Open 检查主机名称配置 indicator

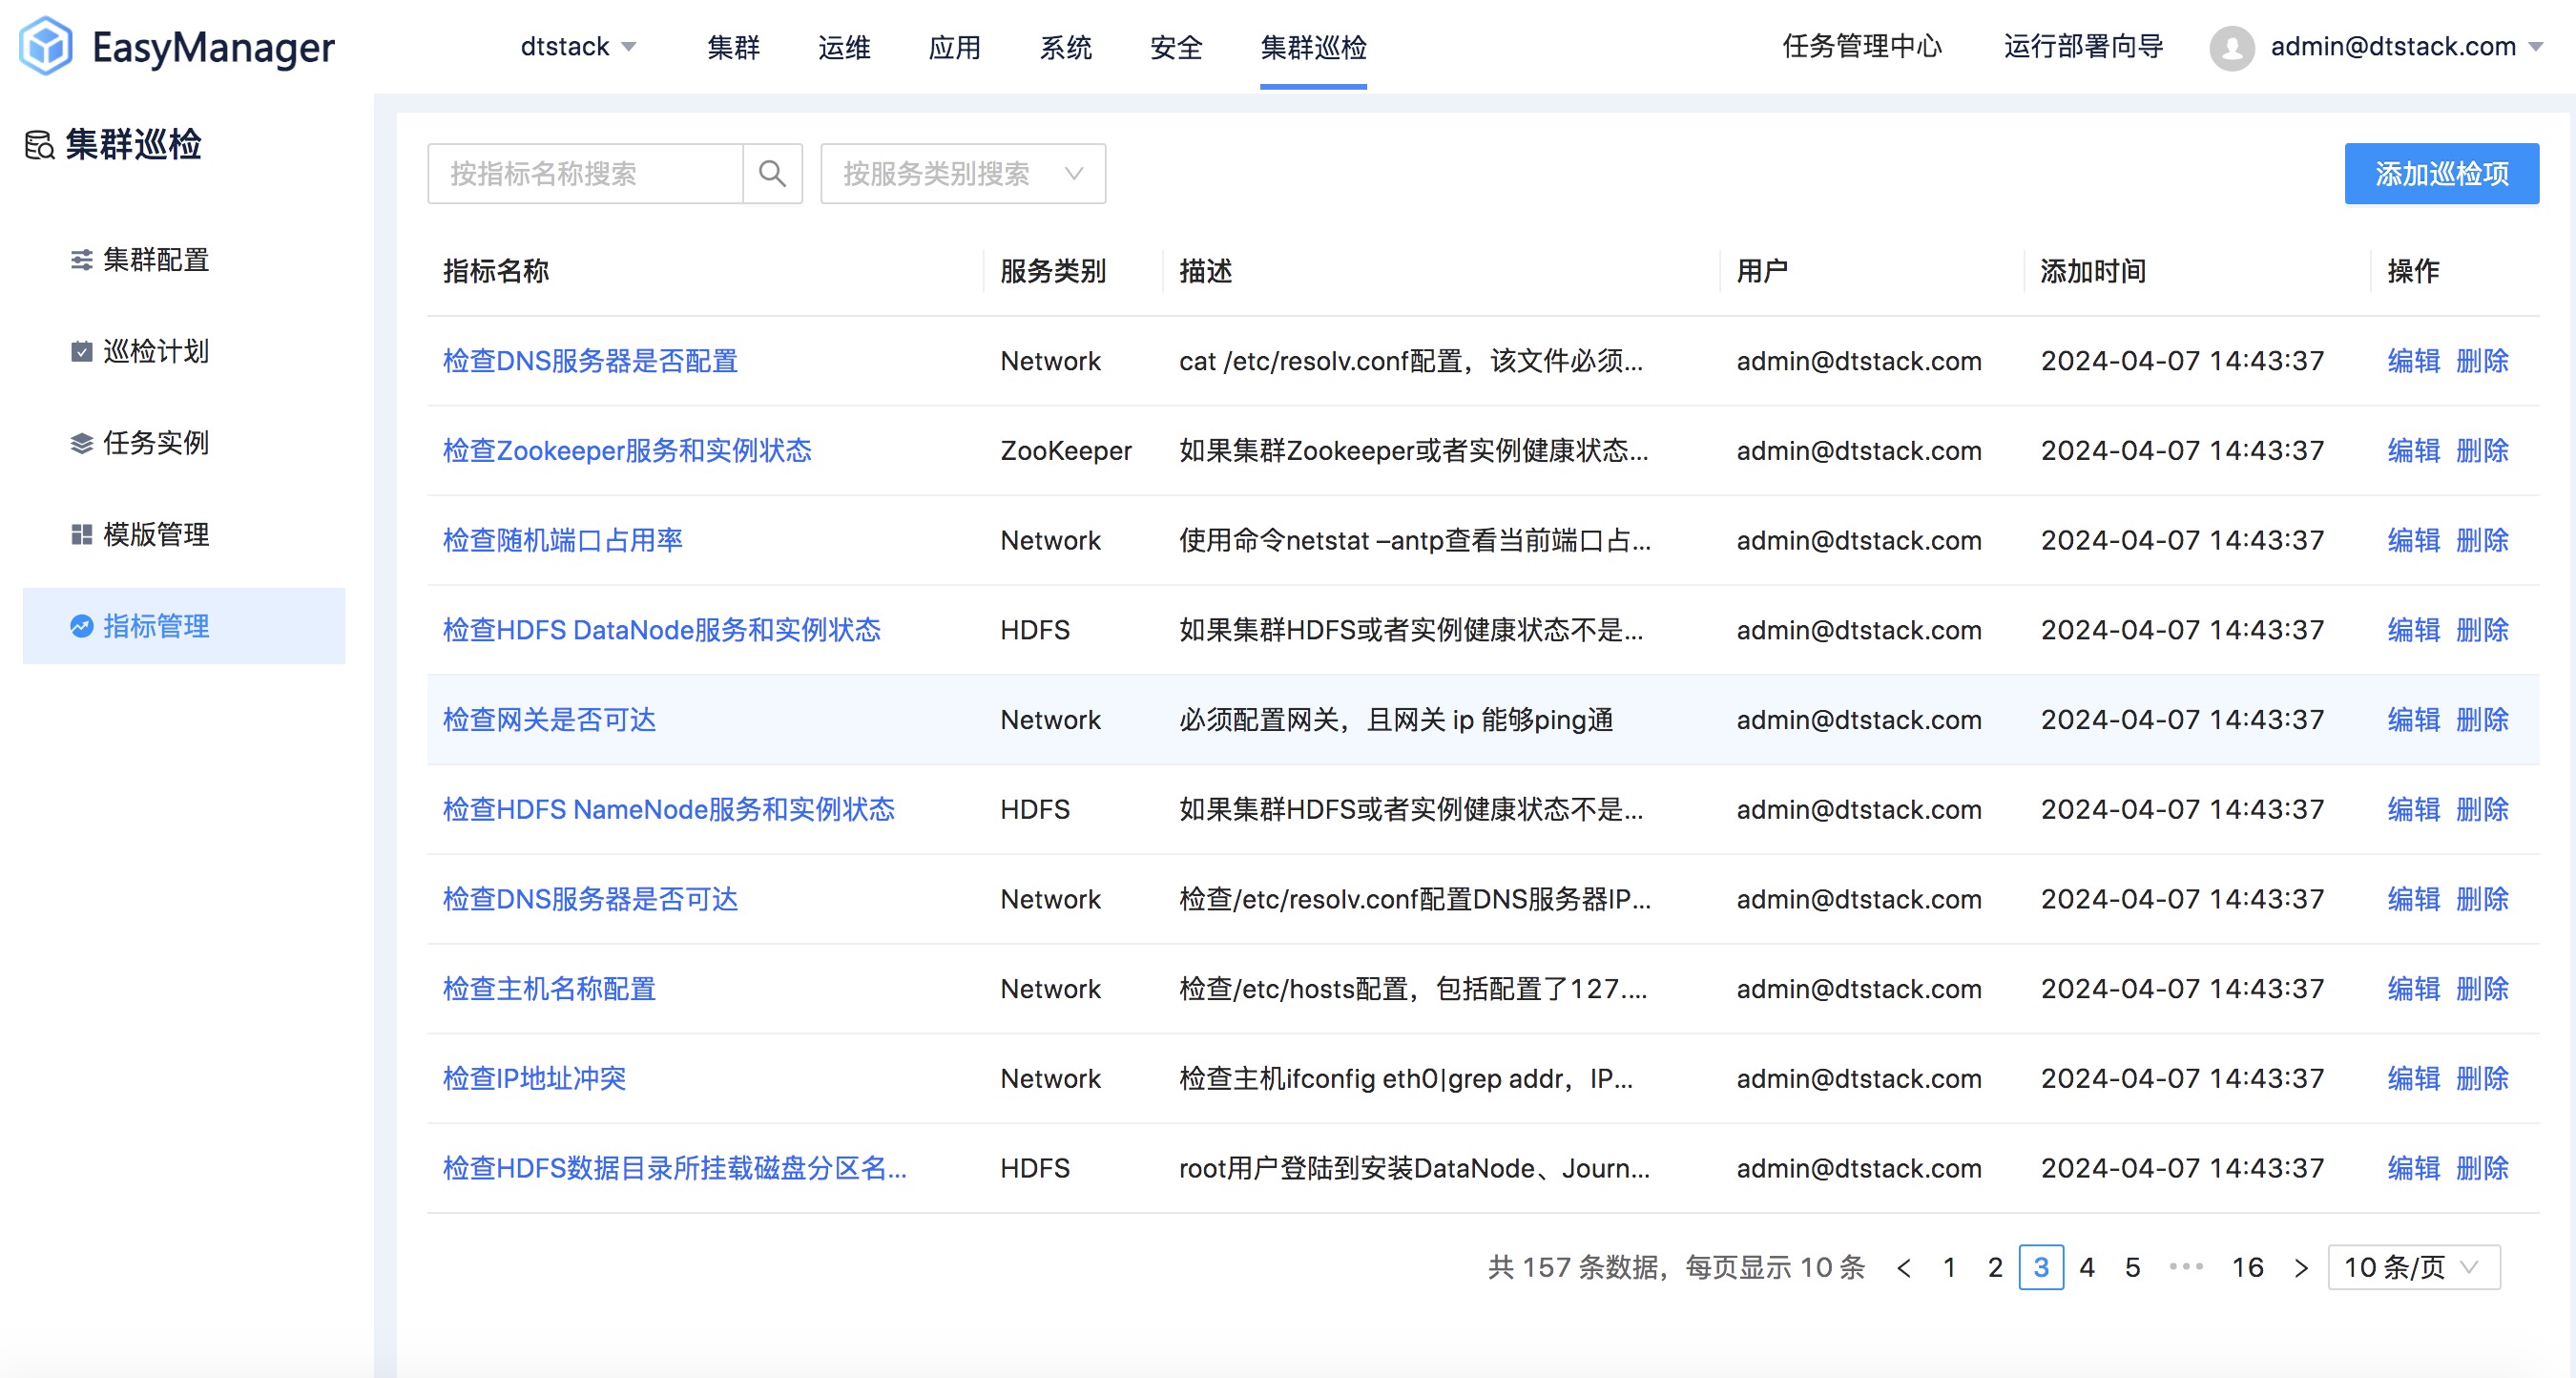pos(549,989)
